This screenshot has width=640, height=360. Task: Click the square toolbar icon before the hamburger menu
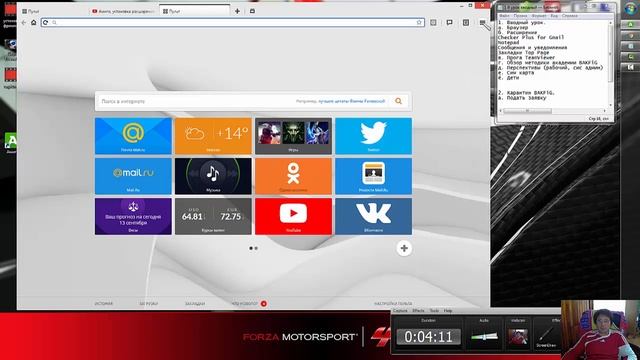click(466, 22)
